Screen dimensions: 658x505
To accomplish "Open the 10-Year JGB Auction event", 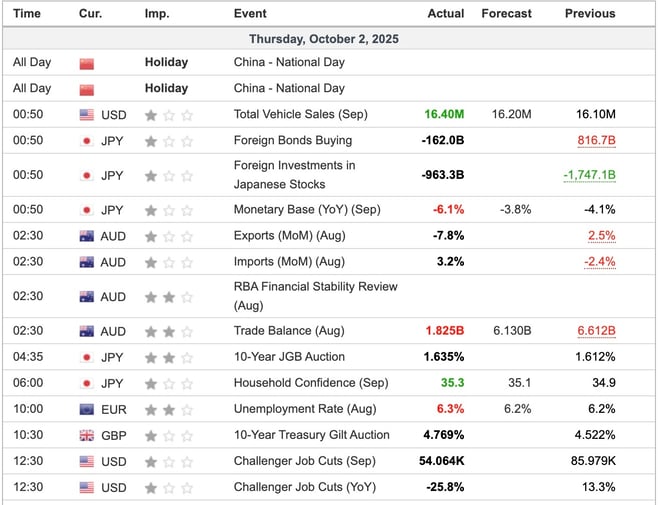I will coord(289,357).
